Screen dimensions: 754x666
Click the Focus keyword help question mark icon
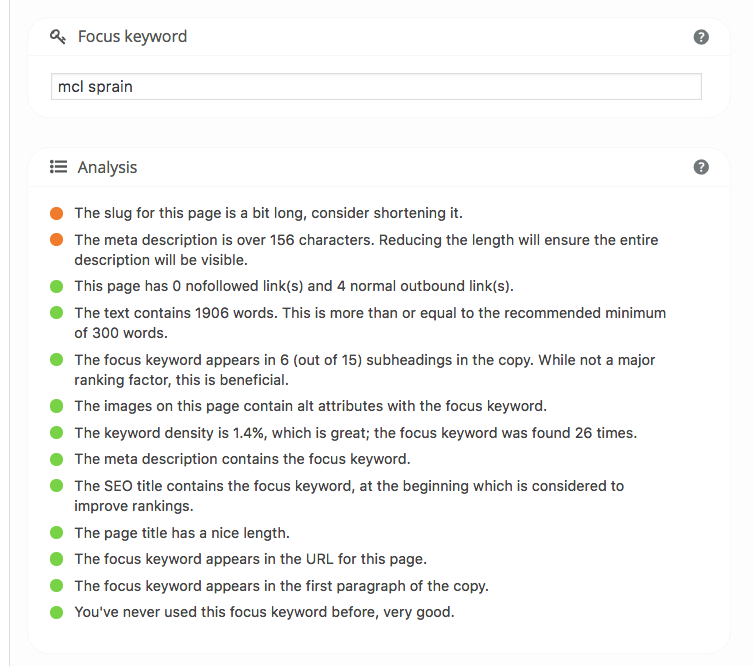[701, 37]
